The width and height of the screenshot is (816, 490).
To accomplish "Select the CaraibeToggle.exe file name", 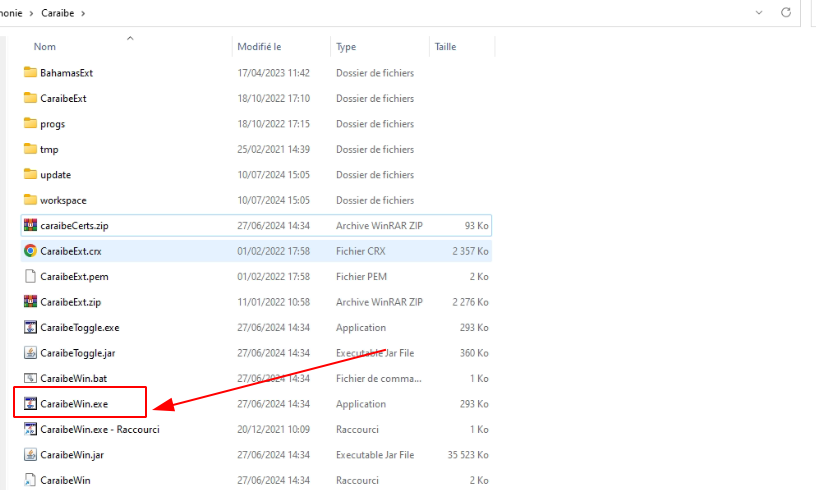I will coord(80,328).
